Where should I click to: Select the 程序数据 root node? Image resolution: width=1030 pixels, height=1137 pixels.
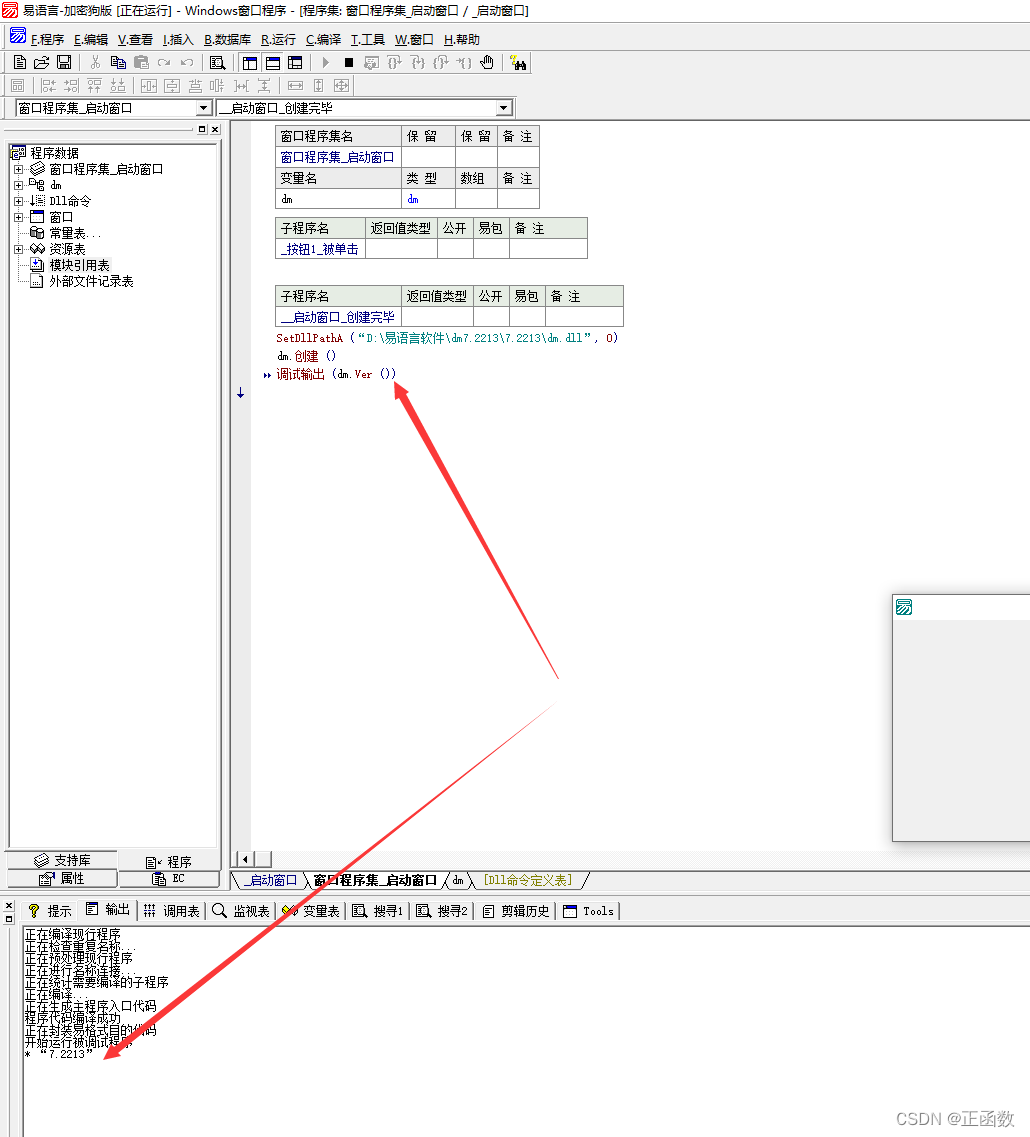click(54, 153)
